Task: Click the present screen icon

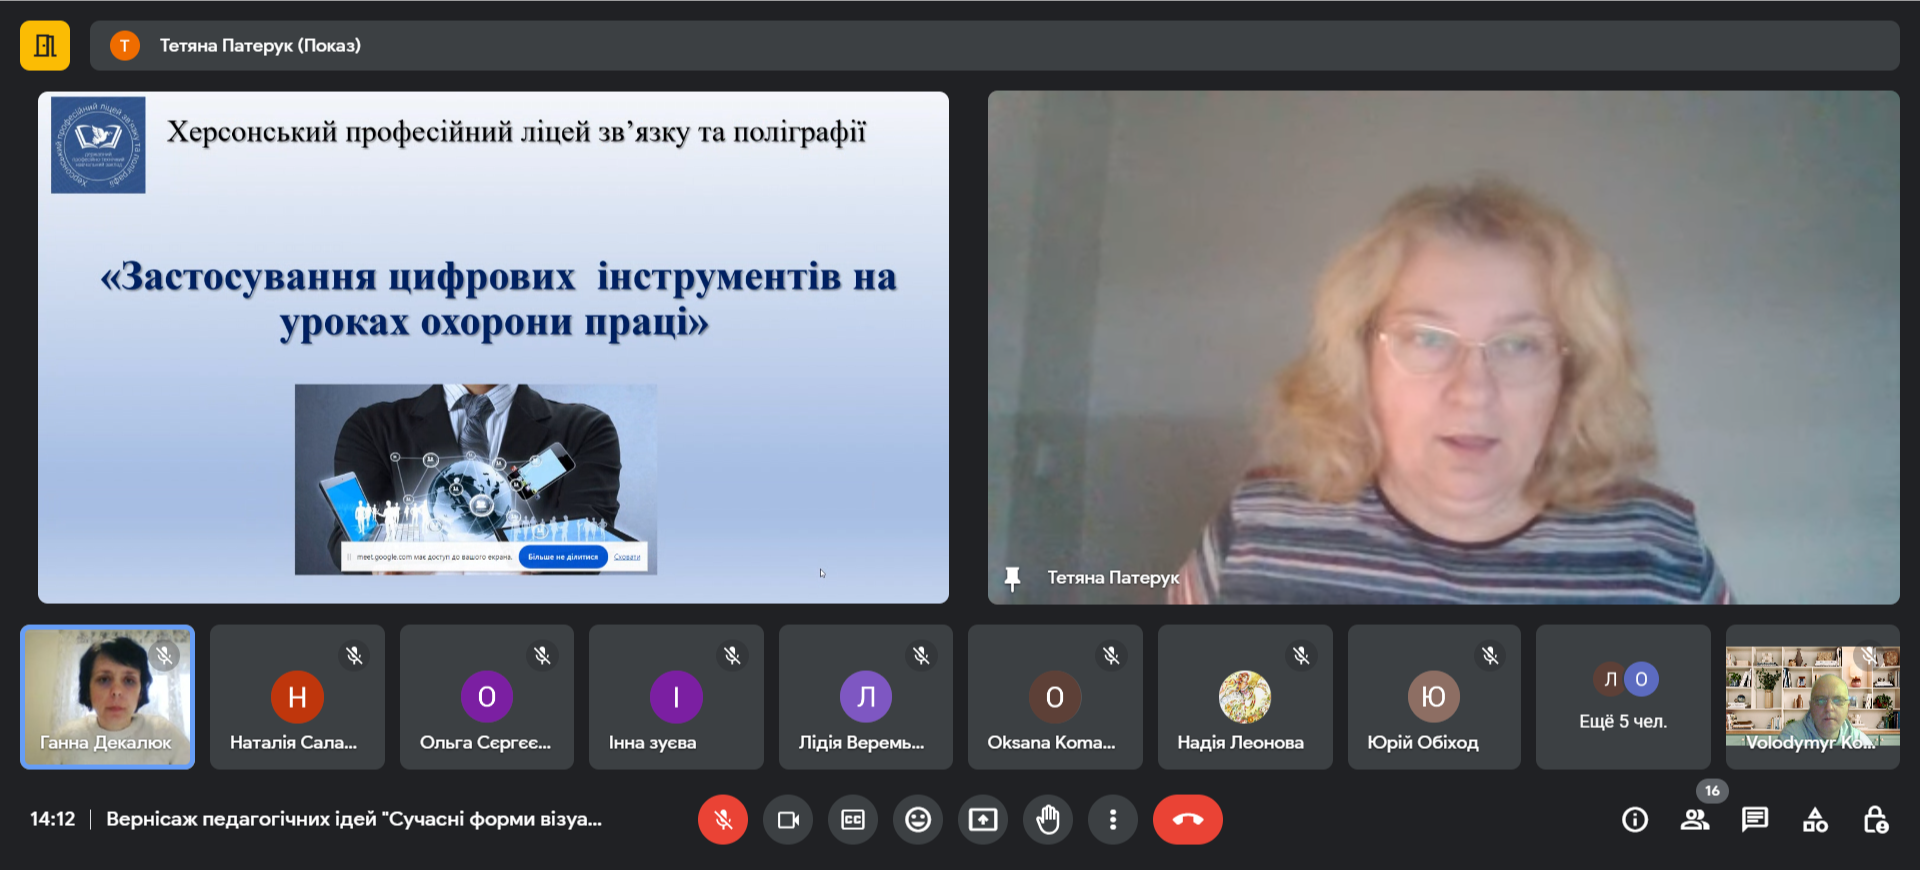Action: (x=983, y=820)
